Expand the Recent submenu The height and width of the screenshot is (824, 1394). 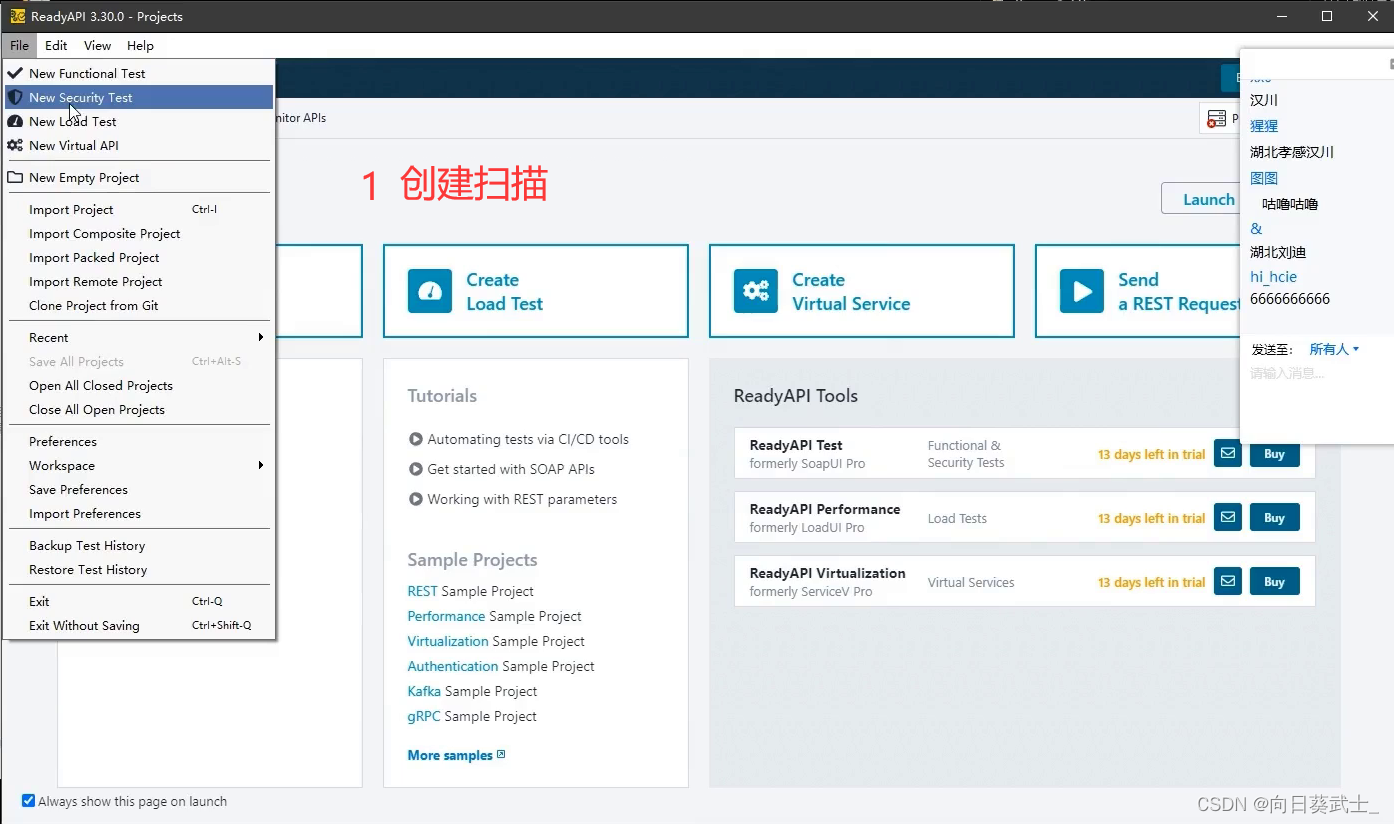click(138, 337)
